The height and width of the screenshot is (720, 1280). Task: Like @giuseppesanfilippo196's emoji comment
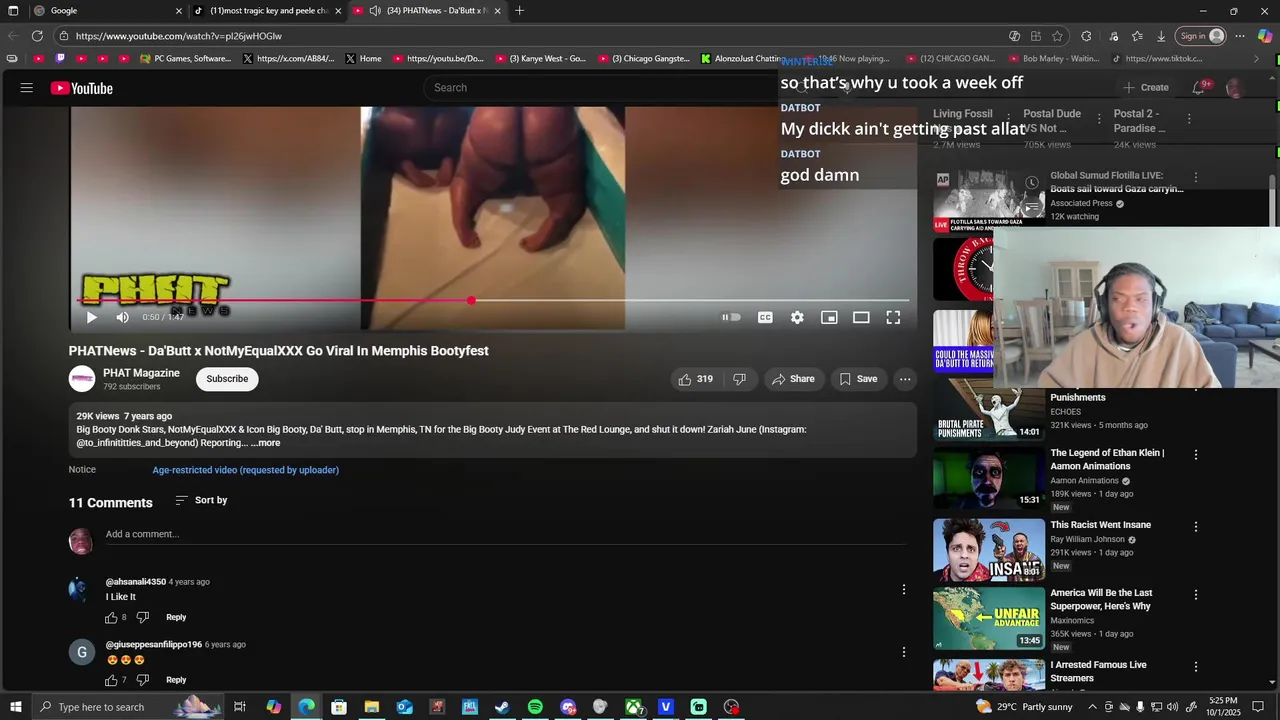(111, 680)
